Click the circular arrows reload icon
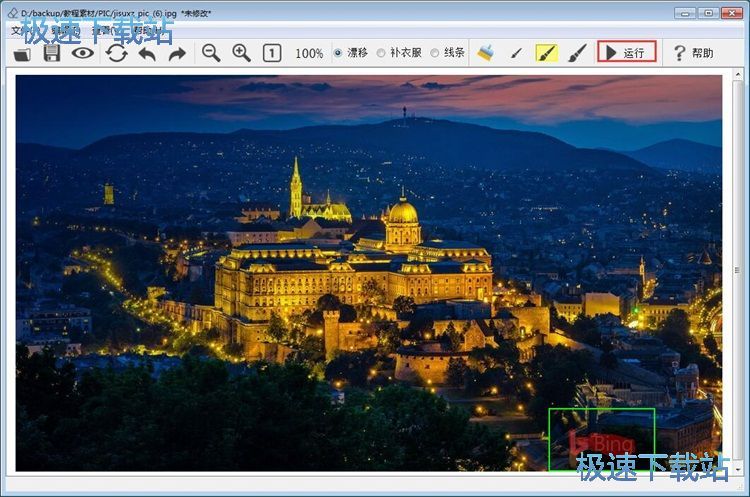Viewport: 750px width, 497px height. [x=117, y=53]
